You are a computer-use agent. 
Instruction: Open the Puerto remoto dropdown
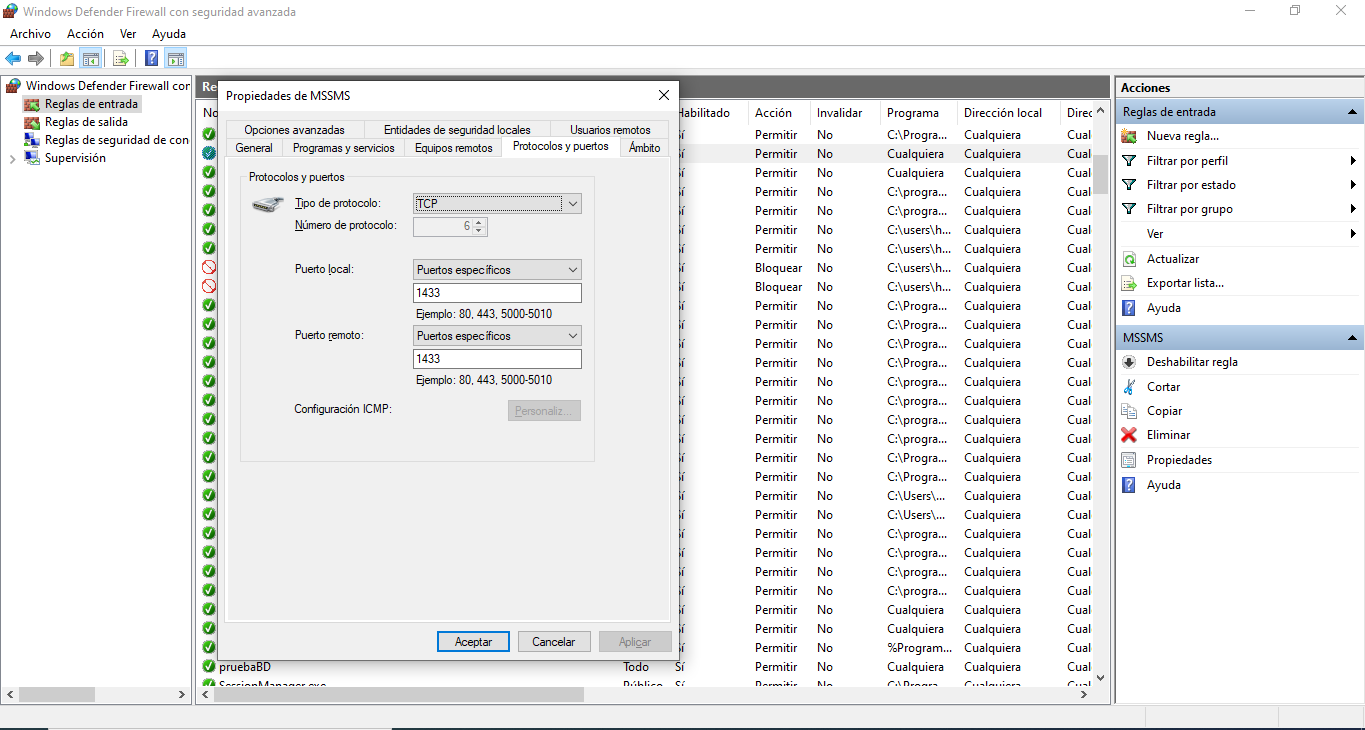tap(497, 336)
